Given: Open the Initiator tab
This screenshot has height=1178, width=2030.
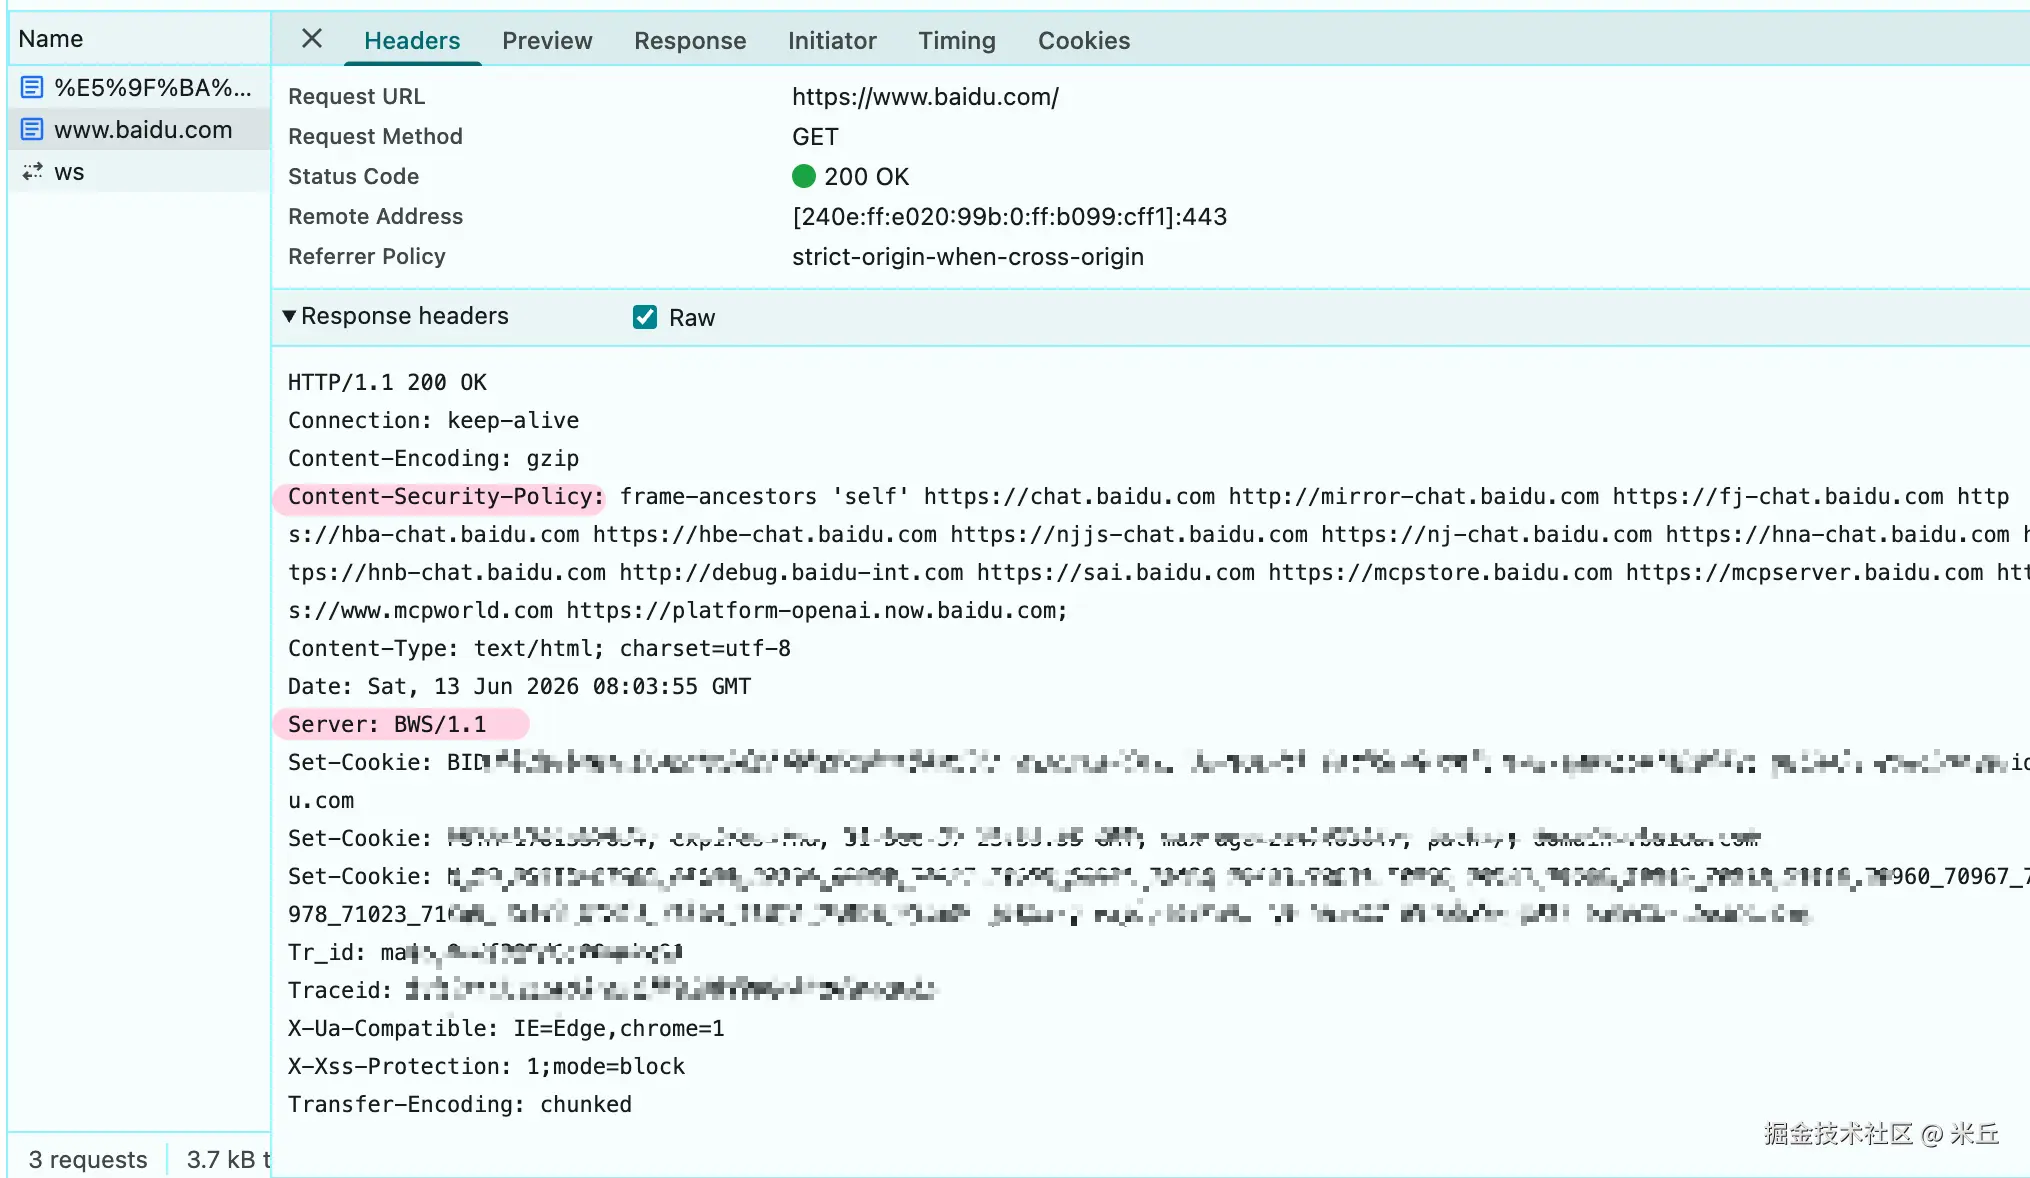Looking at the screenshot, I should [832, 41].
